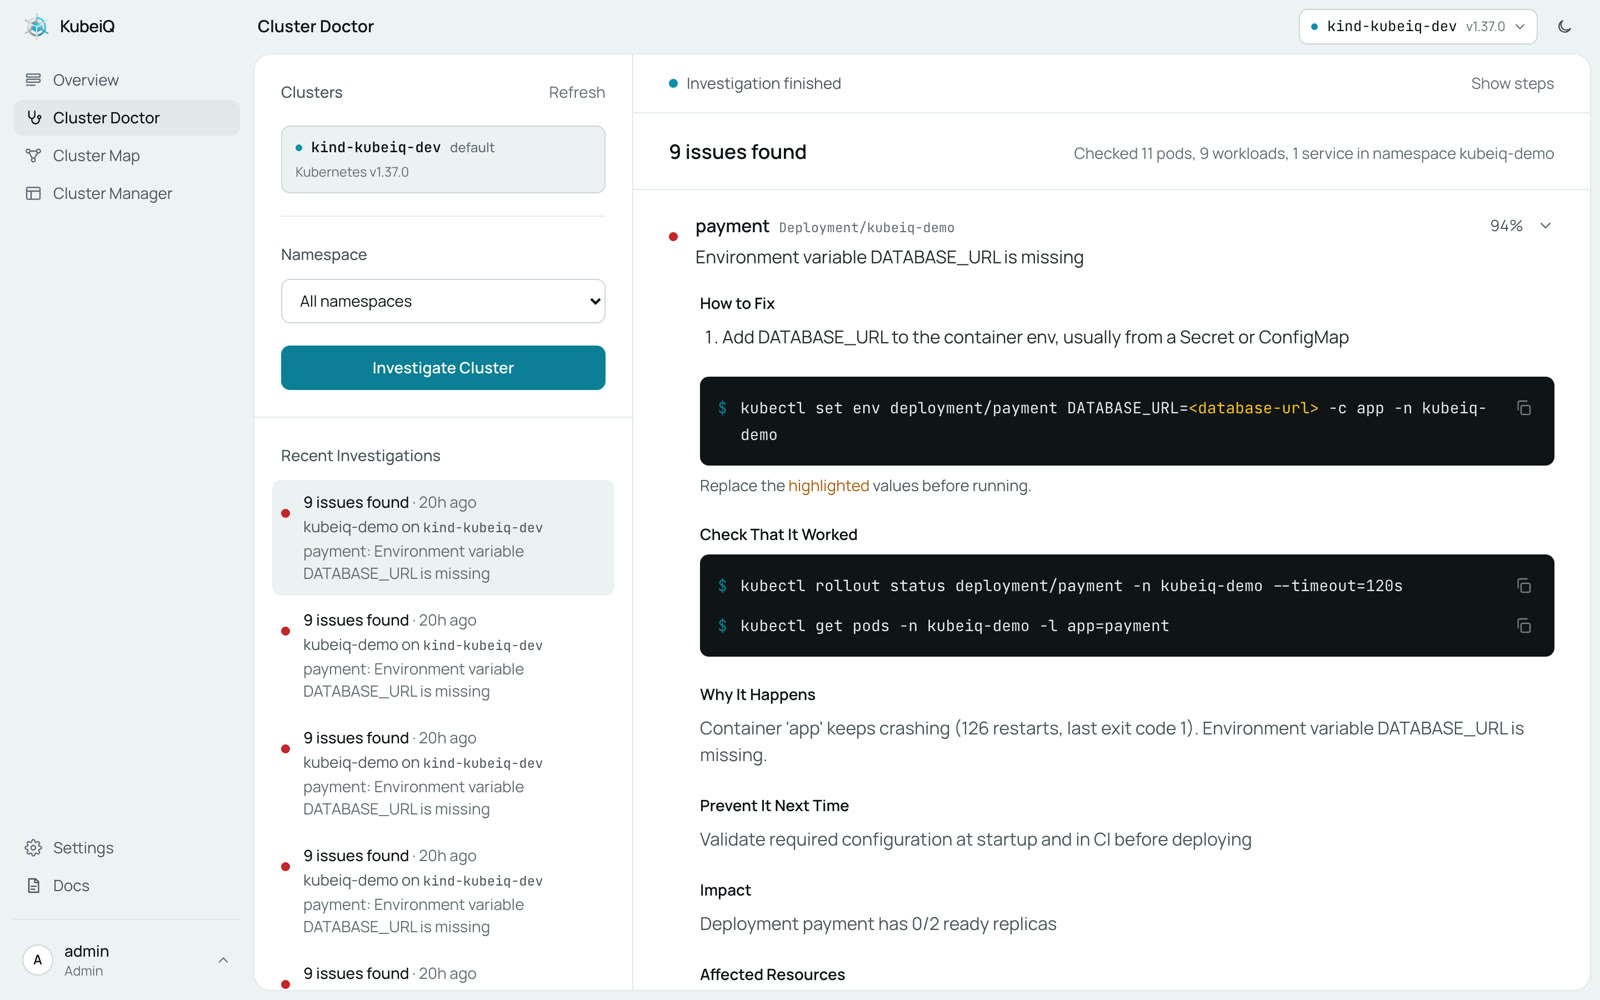The height and width of the screenshot is (1000, 1600).
Task: Open the Cluster Map page
Action: click(x=127, y=156)
